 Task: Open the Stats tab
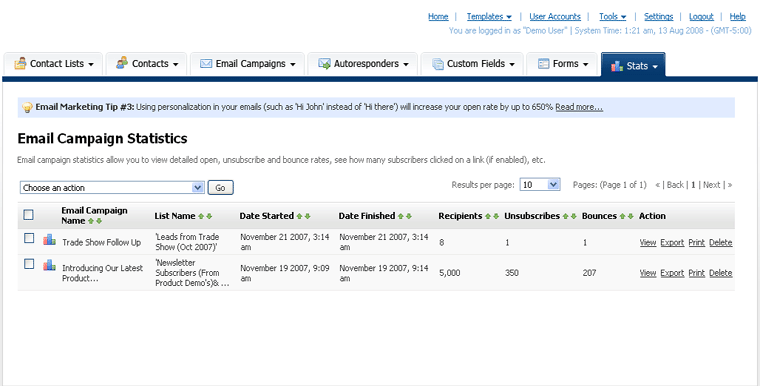(633, 65)
